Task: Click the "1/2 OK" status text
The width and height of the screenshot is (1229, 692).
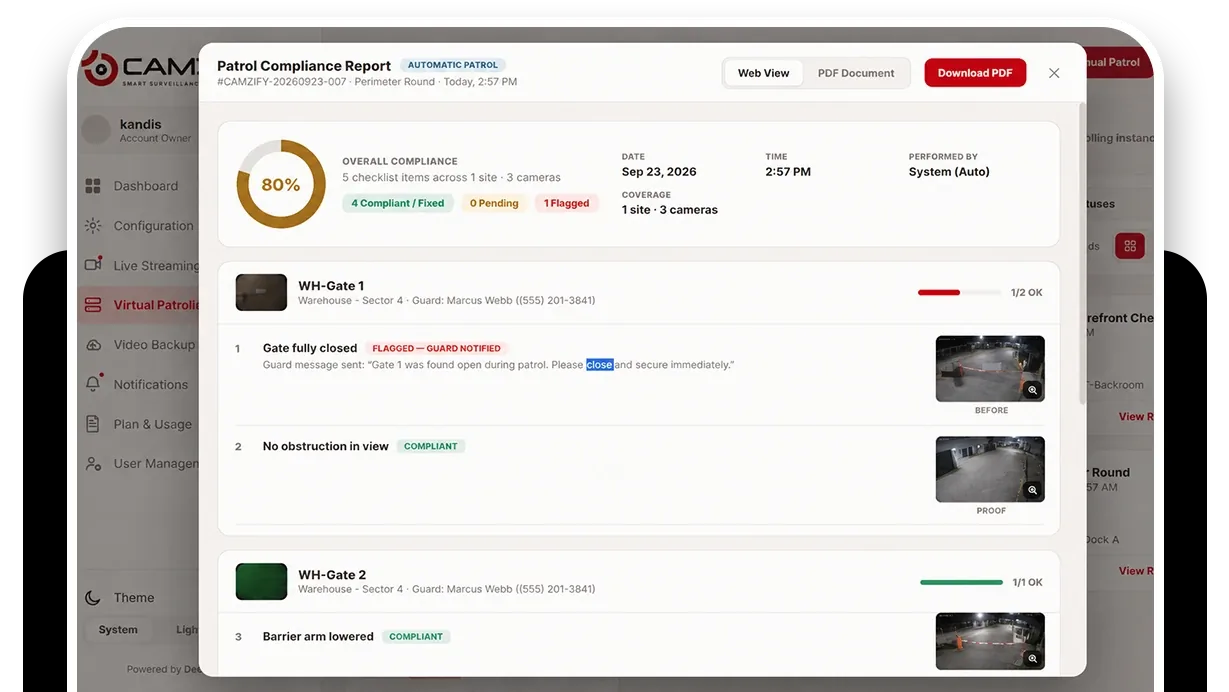Action: (x=1027, y=293)
